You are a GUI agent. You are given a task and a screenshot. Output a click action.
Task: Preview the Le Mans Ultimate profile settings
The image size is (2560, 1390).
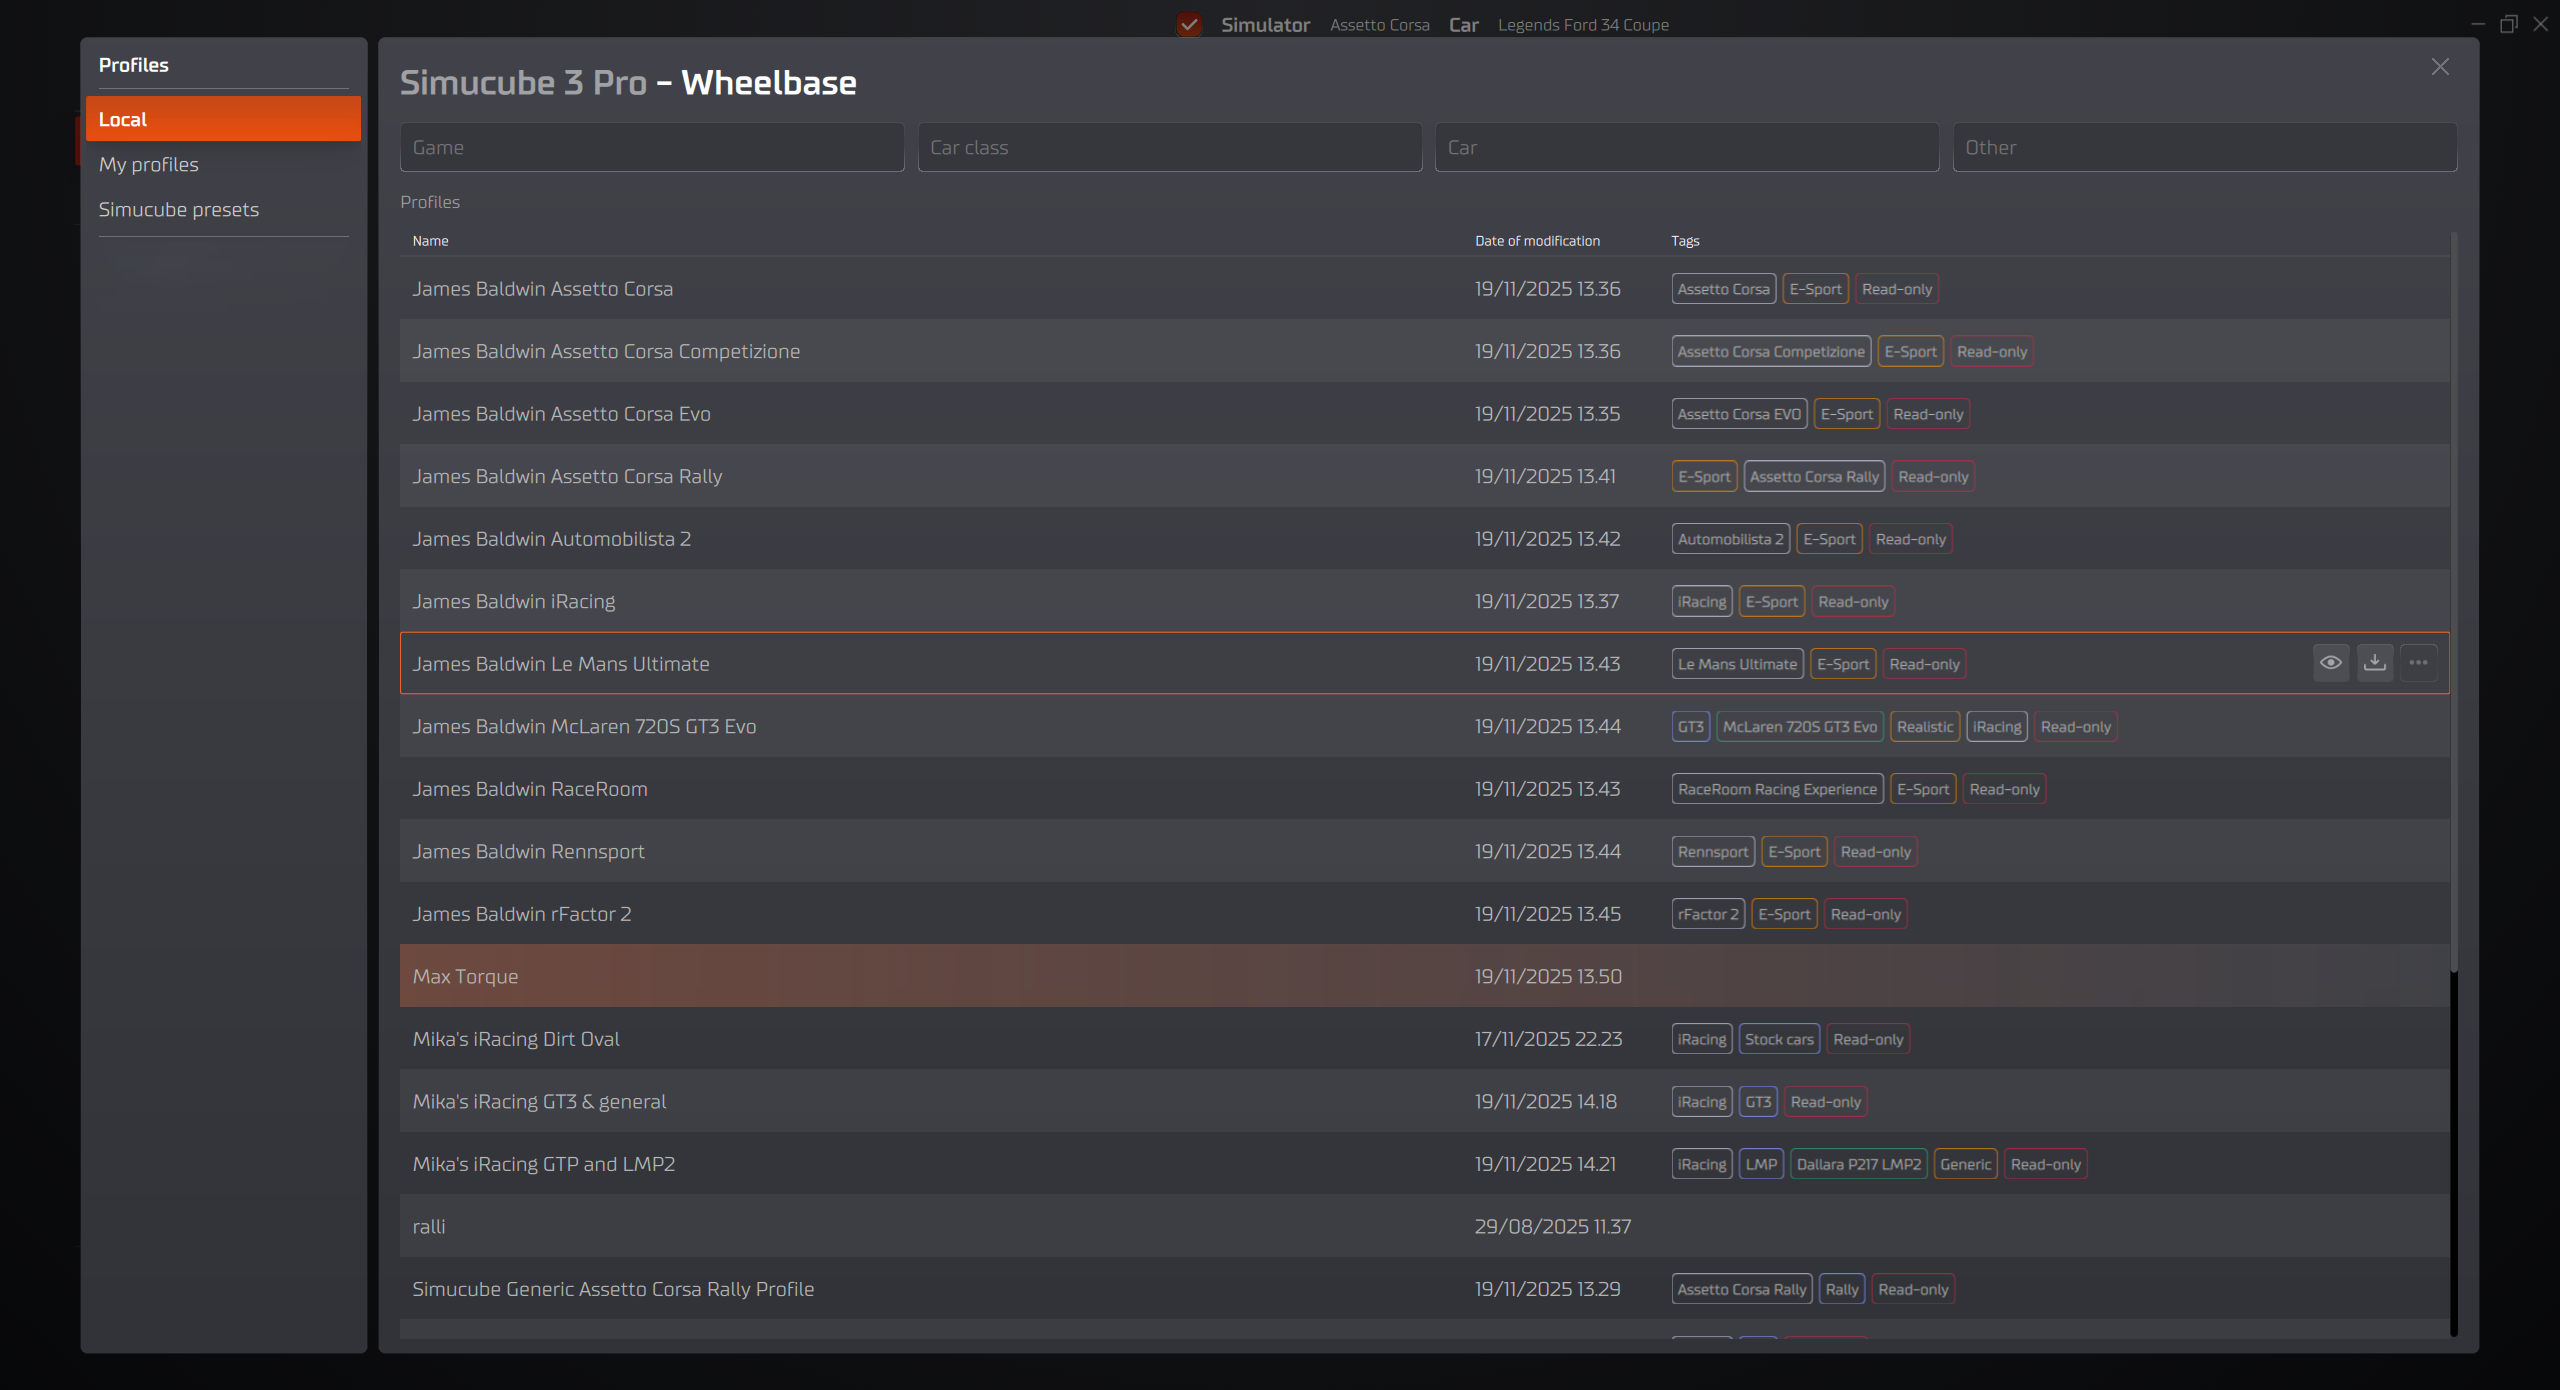tap(2331, 662)
